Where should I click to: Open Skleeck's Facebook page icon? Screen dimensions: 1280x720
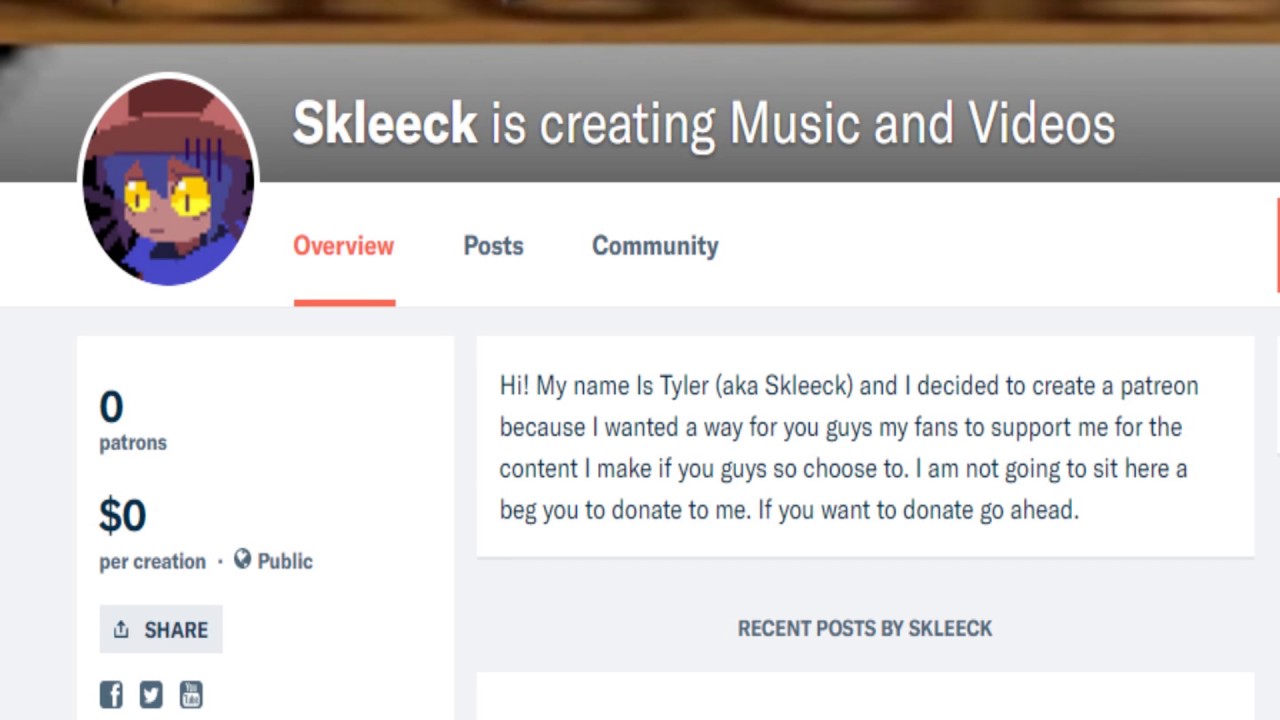click(111, 694)
